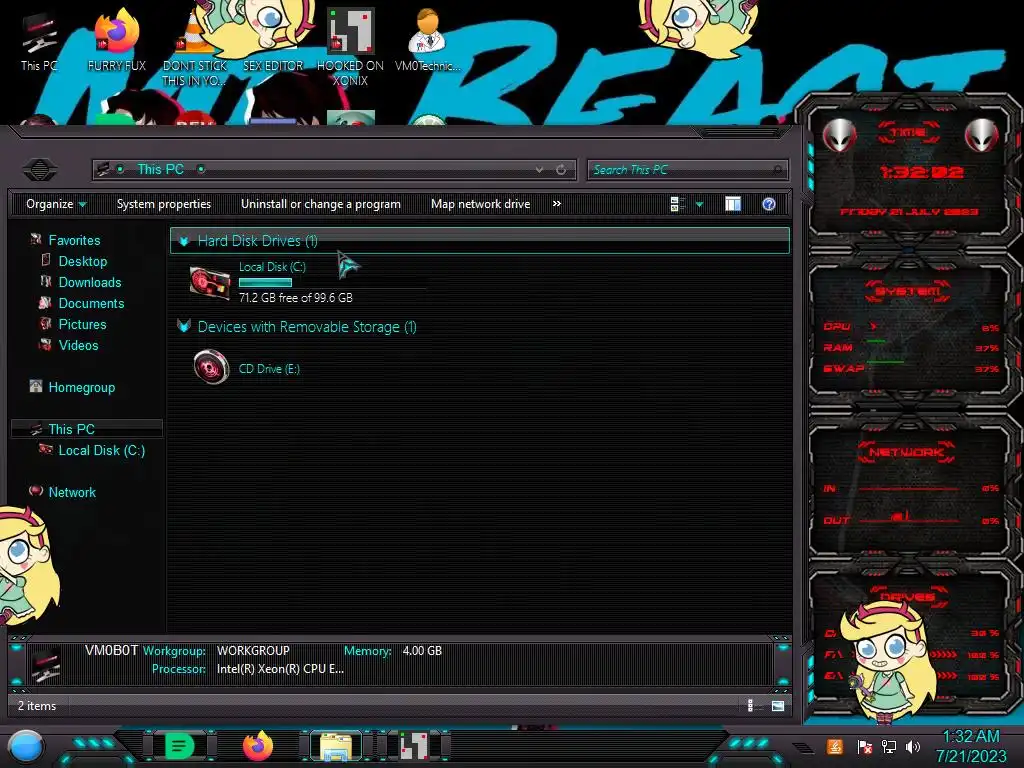Open Downloads in Favorites
Viewport: 1024px width, 768px height.
point(90,282)
